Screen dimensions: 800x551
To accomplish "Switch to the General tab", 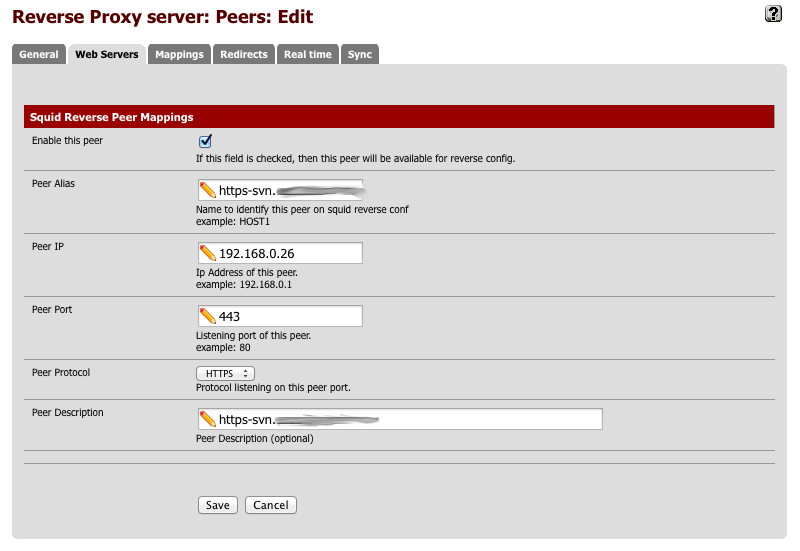I will click(x=39, y=54).
